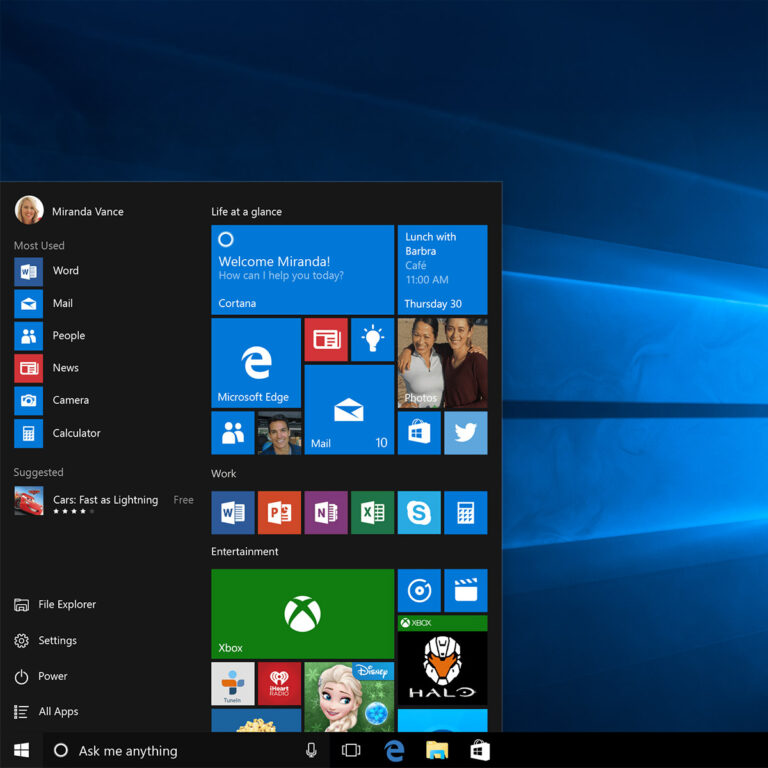
Task: Click the Windows Start button
Action: pos(22,750)
